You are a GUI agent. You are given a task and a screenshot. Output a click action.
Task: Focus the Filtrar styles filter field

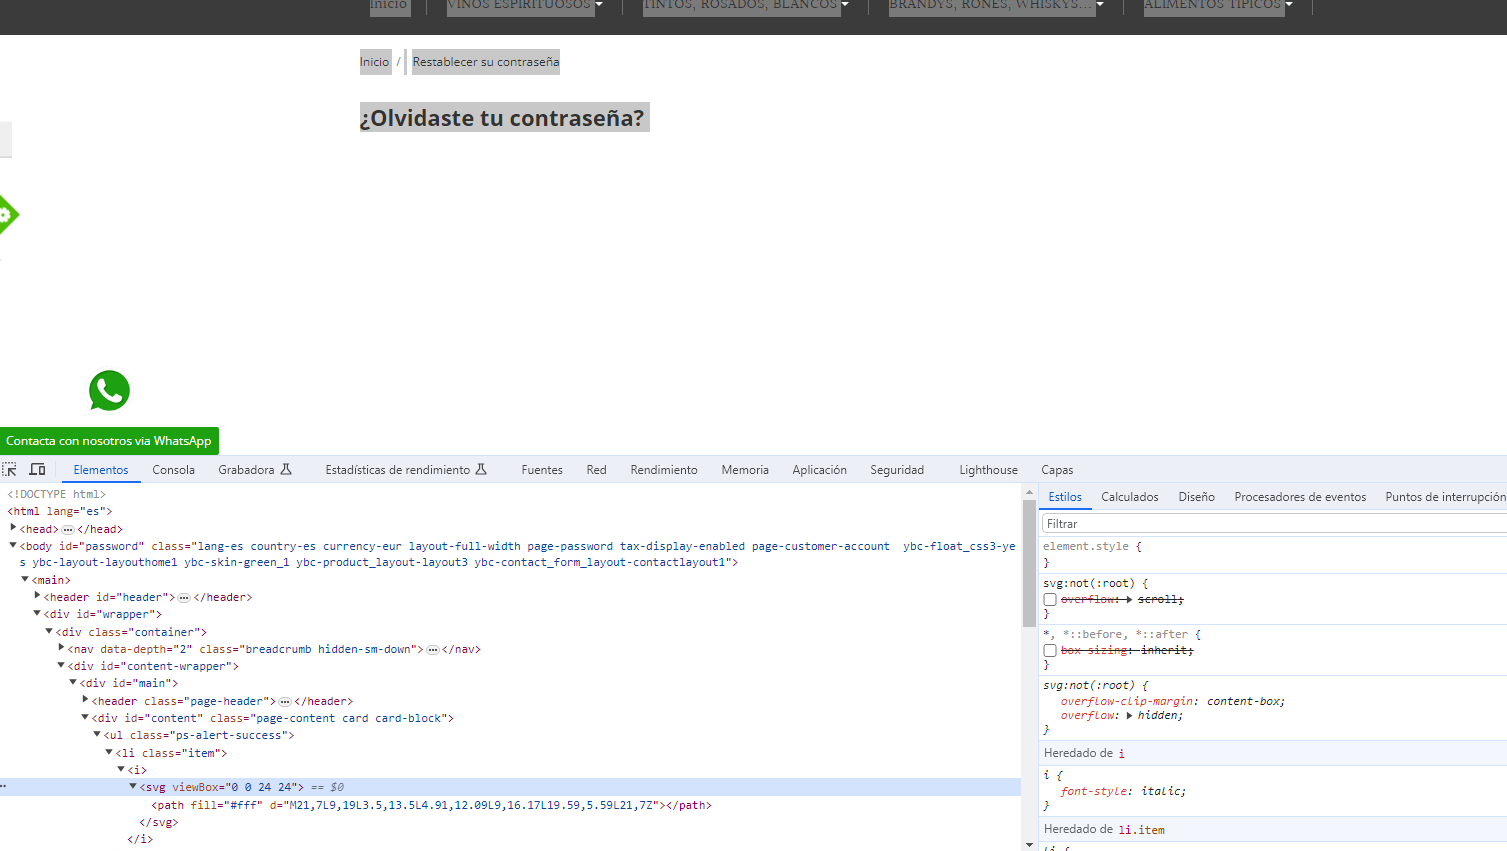tap(1272, 524)
